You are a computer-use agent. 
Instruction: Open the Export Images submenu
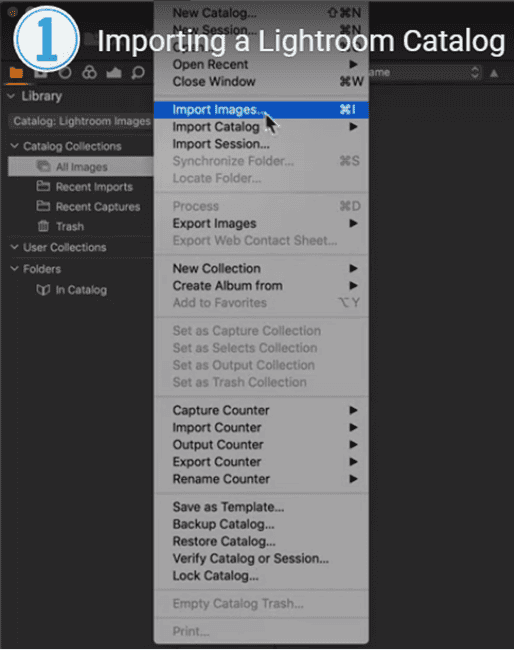261,223
